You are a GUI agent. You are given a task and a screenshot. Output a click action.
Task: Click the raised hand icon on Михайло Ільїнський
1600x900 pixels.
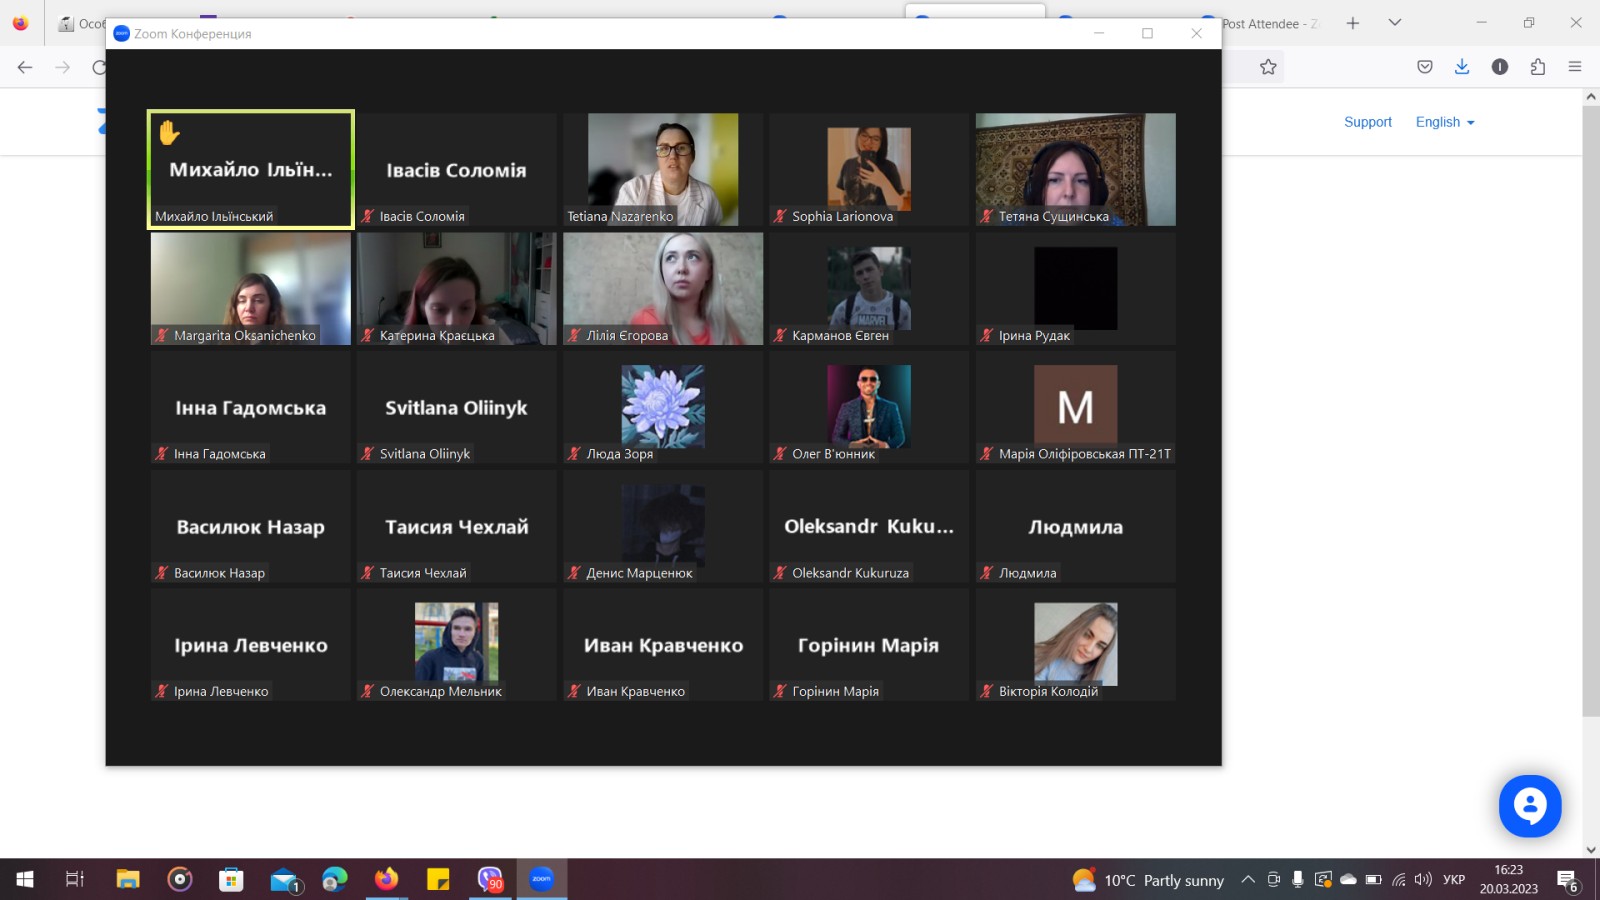pos(169,132)
